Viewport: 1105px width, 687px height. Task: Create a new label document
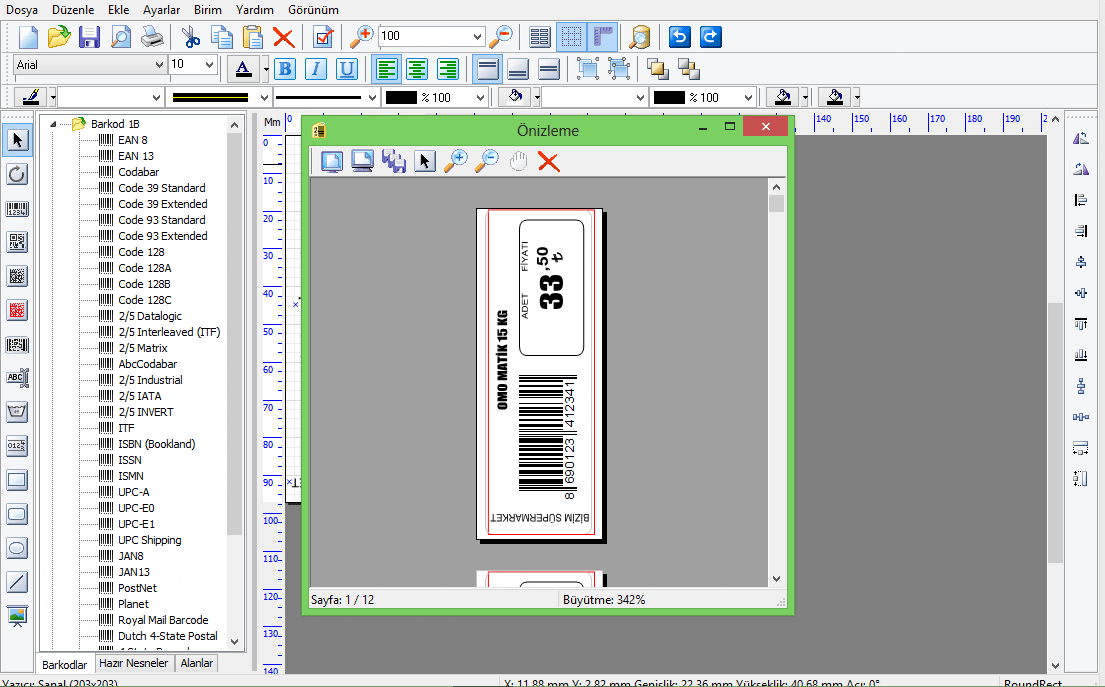(x=27, y=37)
